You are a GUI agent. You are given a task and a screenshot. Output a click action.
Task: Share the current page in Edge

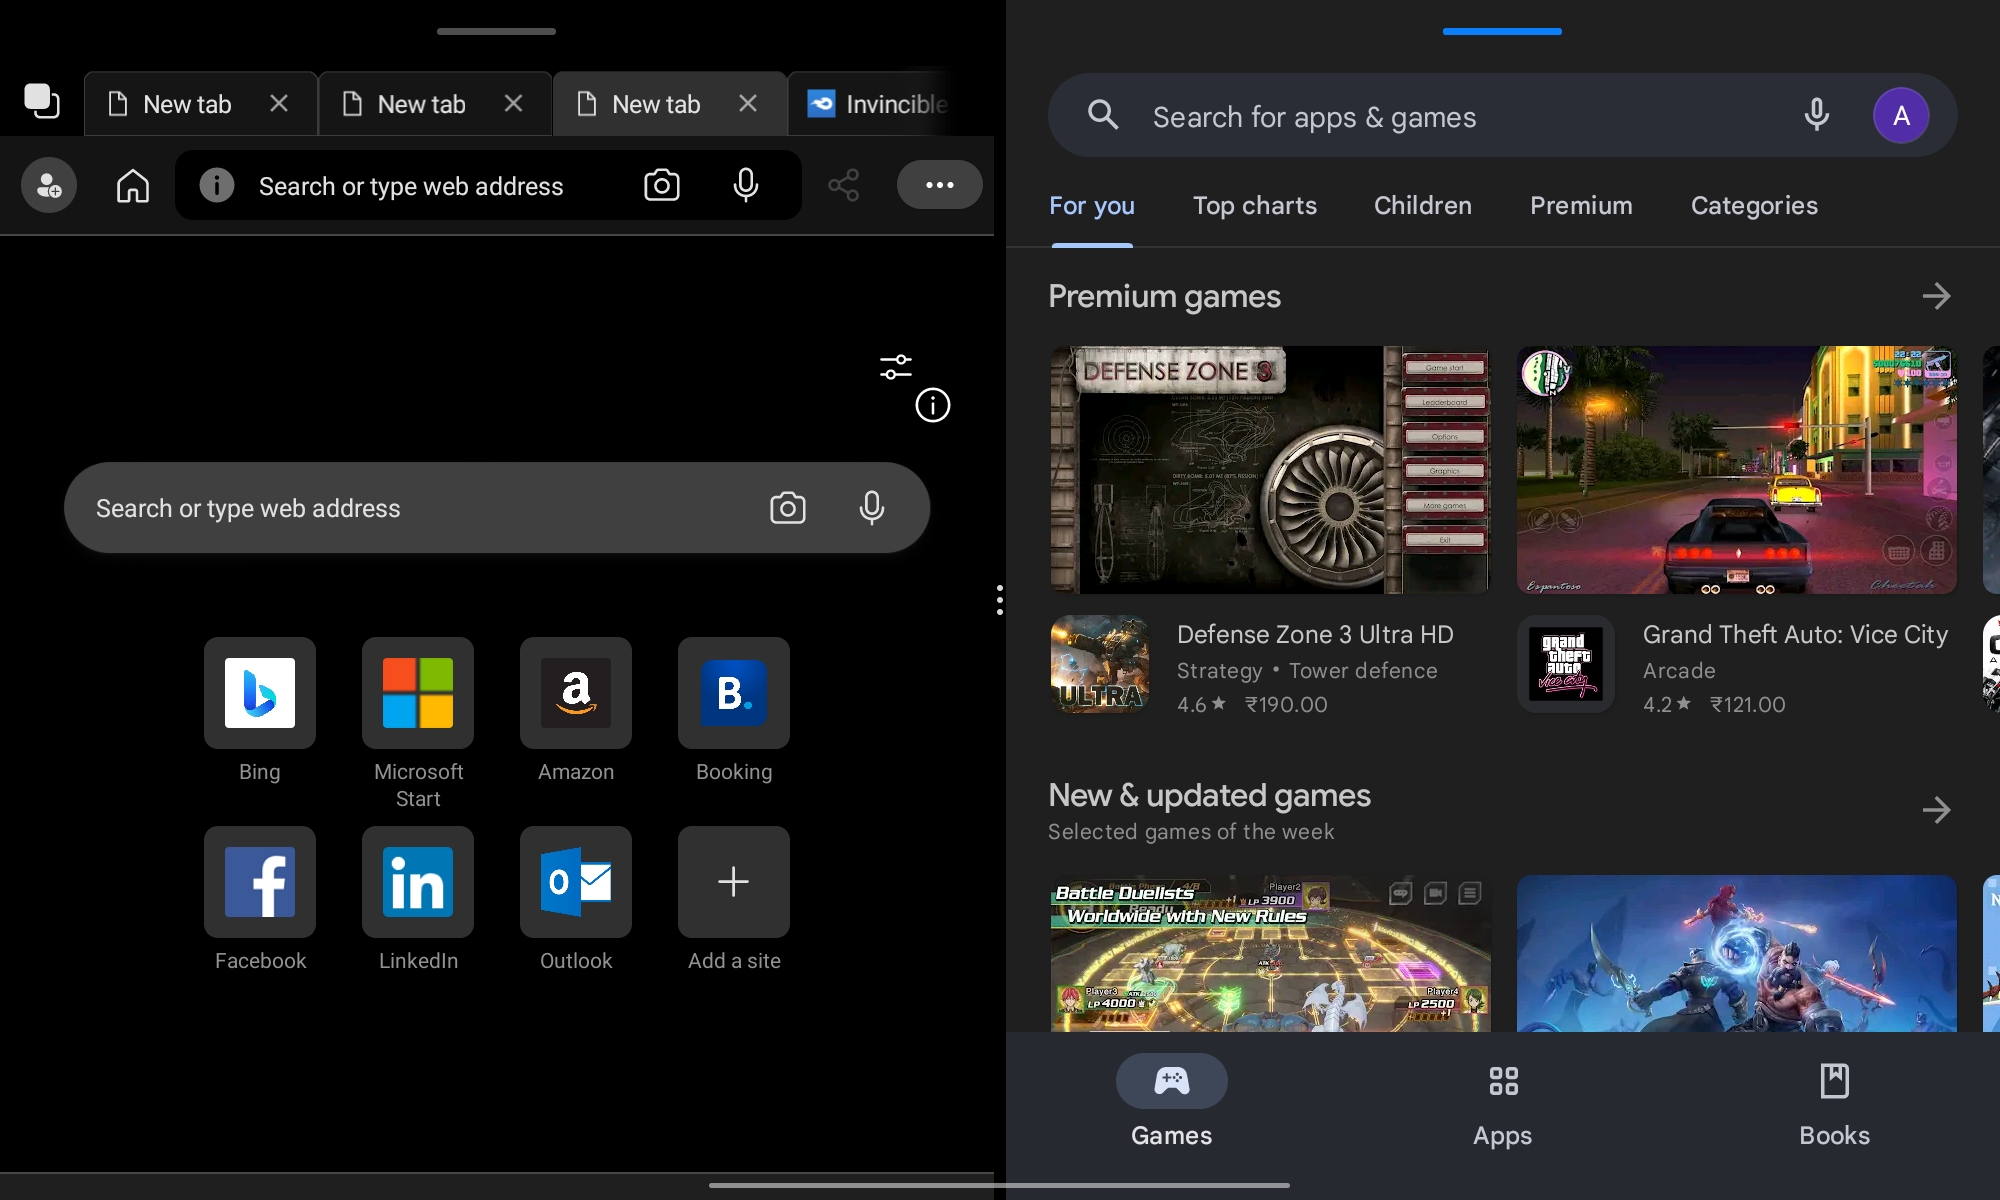[x=844, y=185]
